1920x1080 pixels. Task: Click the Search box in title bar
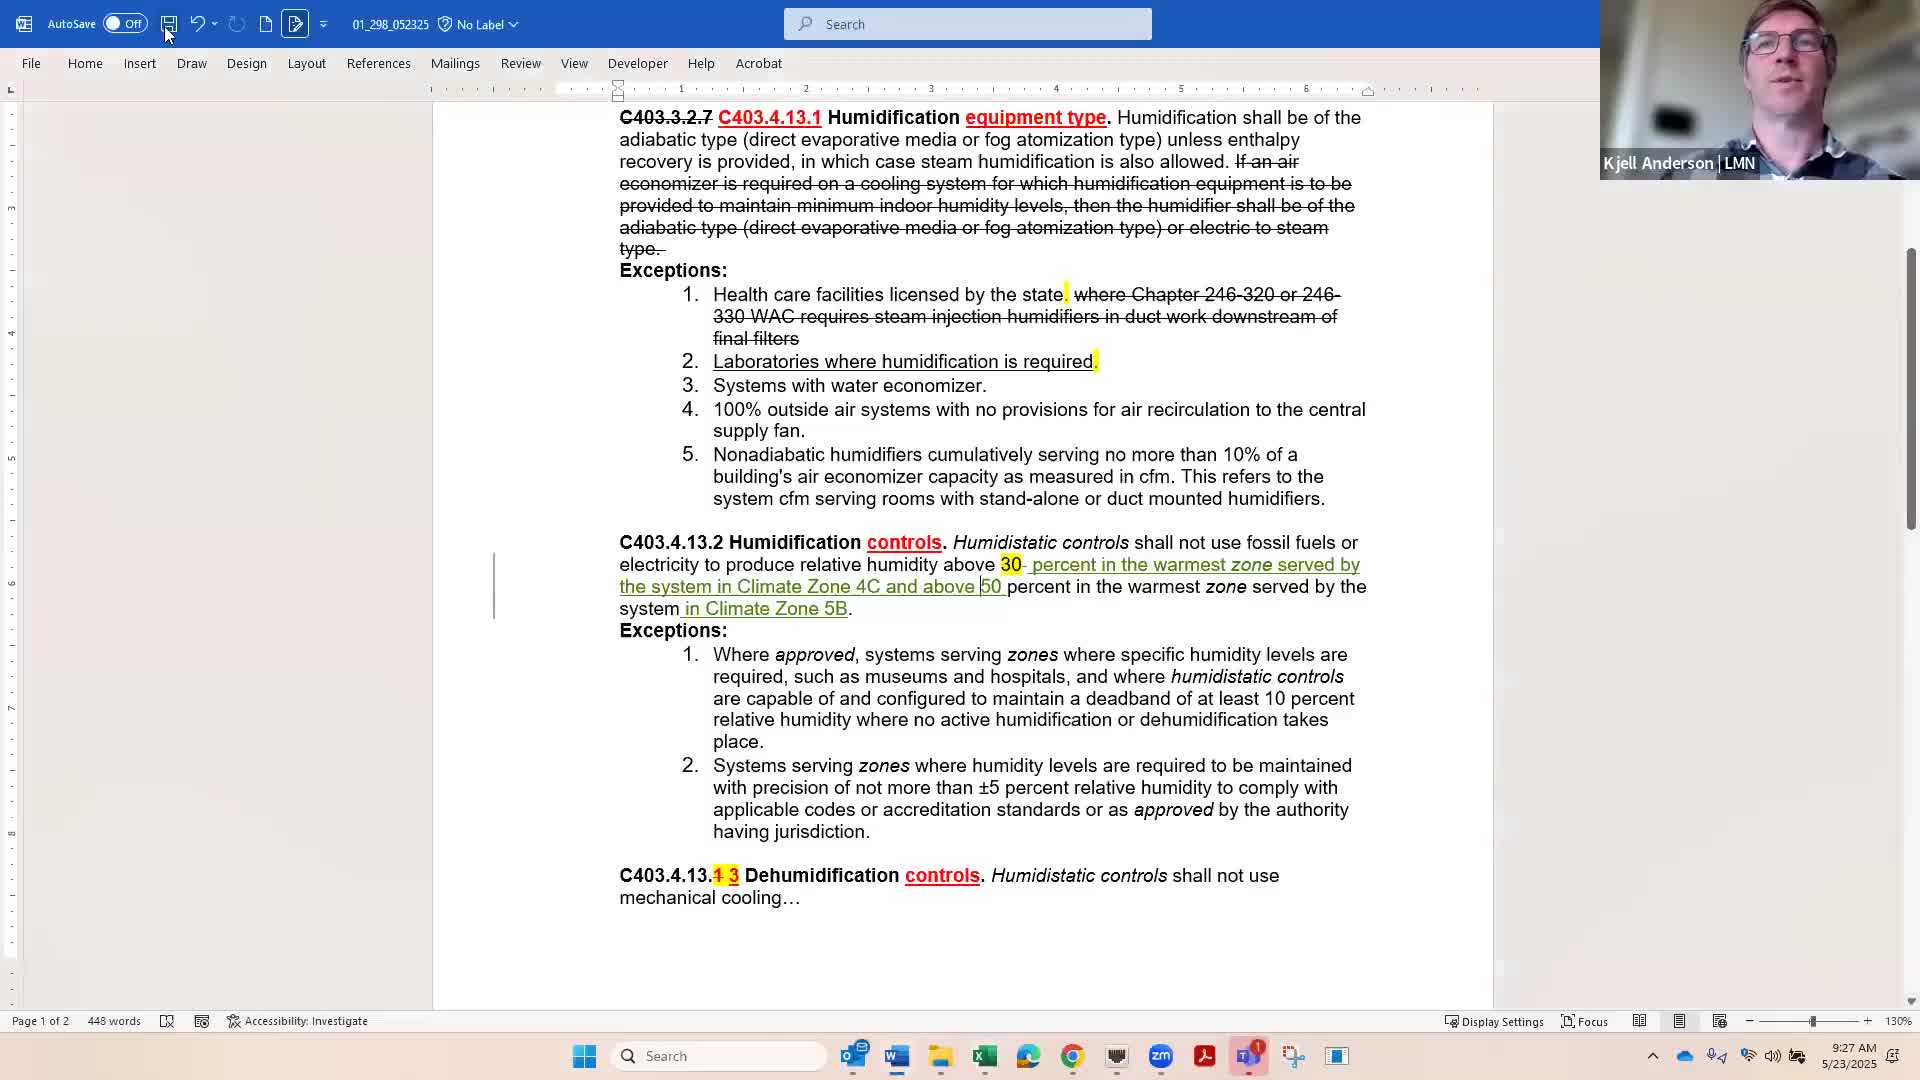pyautogui.click(x=967, y=24)
